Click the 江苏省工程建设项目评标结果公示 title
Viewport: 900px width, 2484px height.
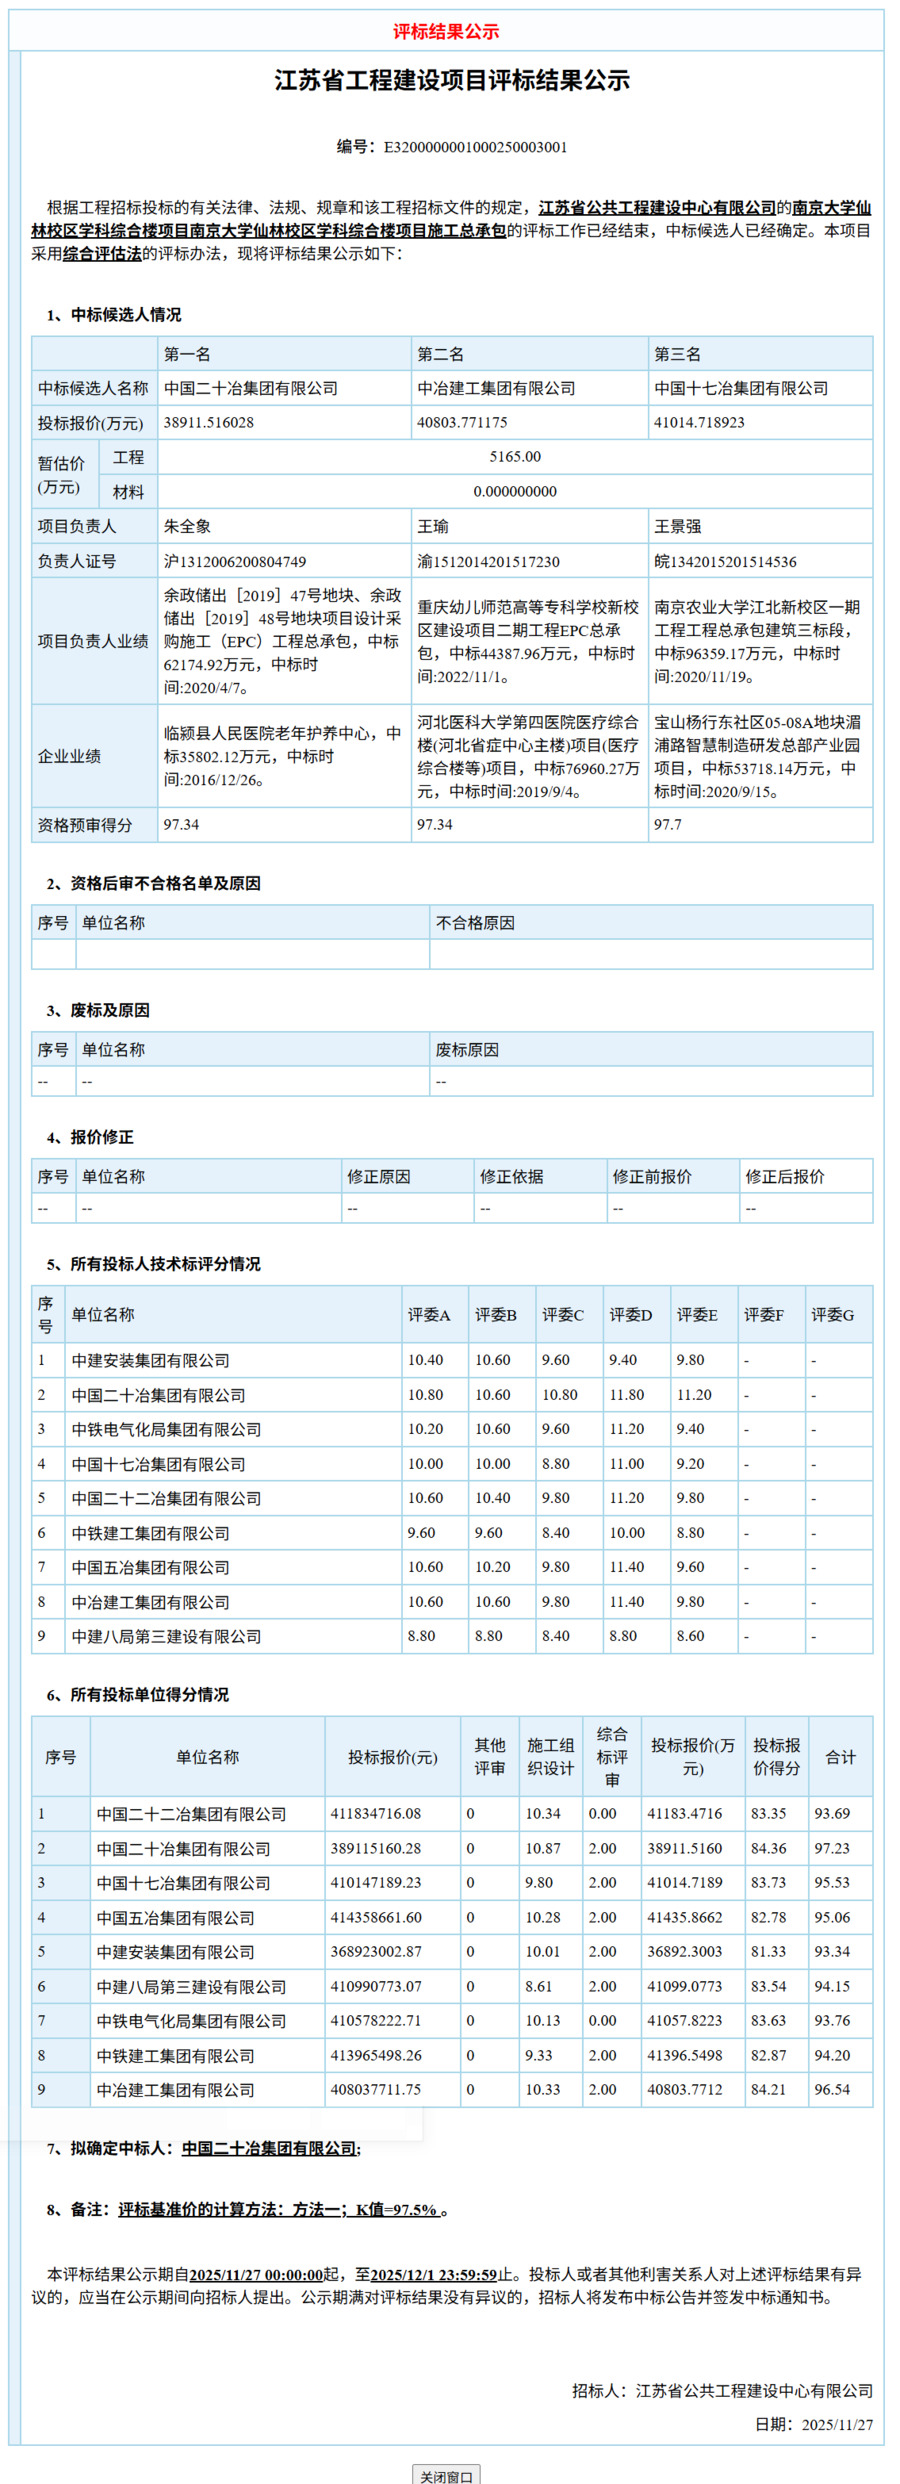click(452, 81)
